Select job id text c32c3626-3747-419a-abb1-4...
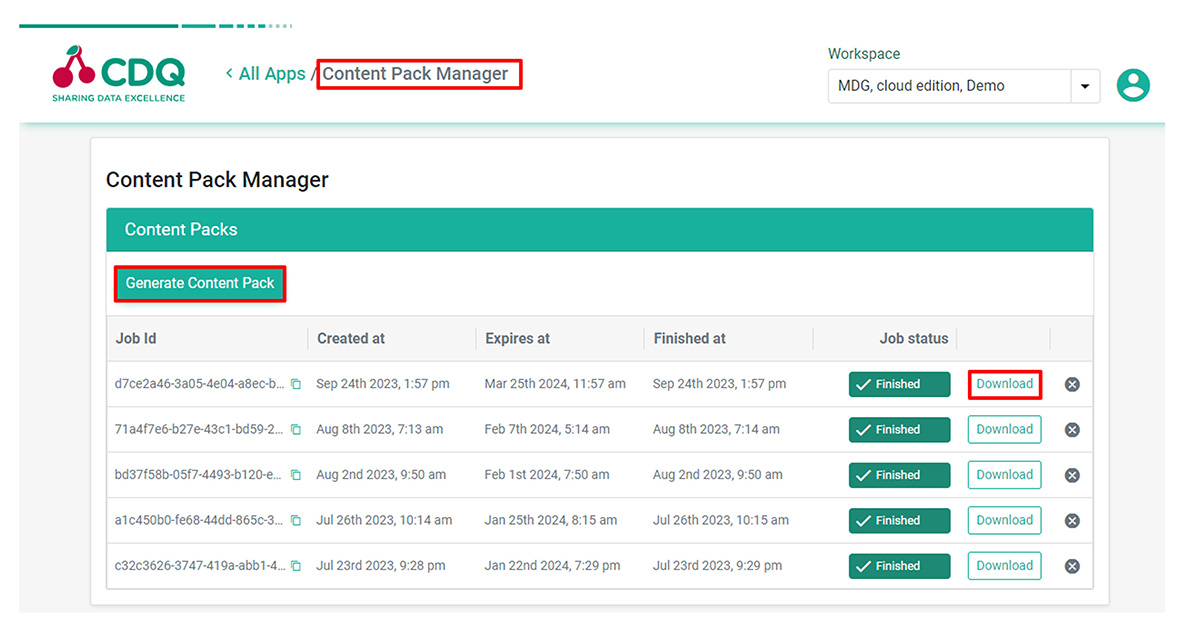This screenshot has height=637, width=1200. (x=200, y=566)
